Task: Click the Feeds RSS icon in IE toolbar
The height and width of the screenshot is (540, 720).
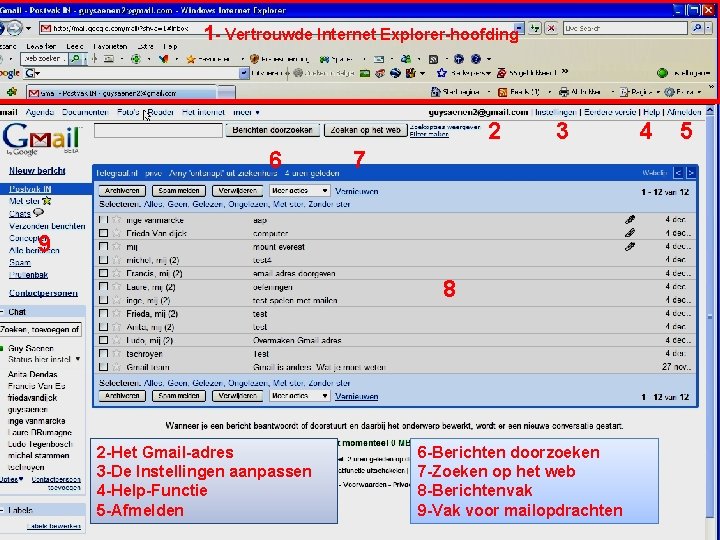Action: (x=502, y=92)
